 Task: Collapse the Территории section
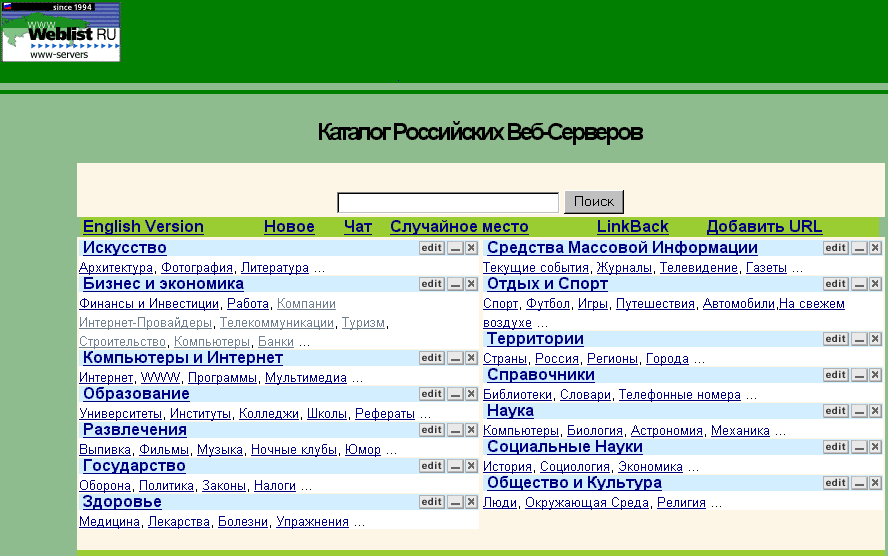(860, 339)
